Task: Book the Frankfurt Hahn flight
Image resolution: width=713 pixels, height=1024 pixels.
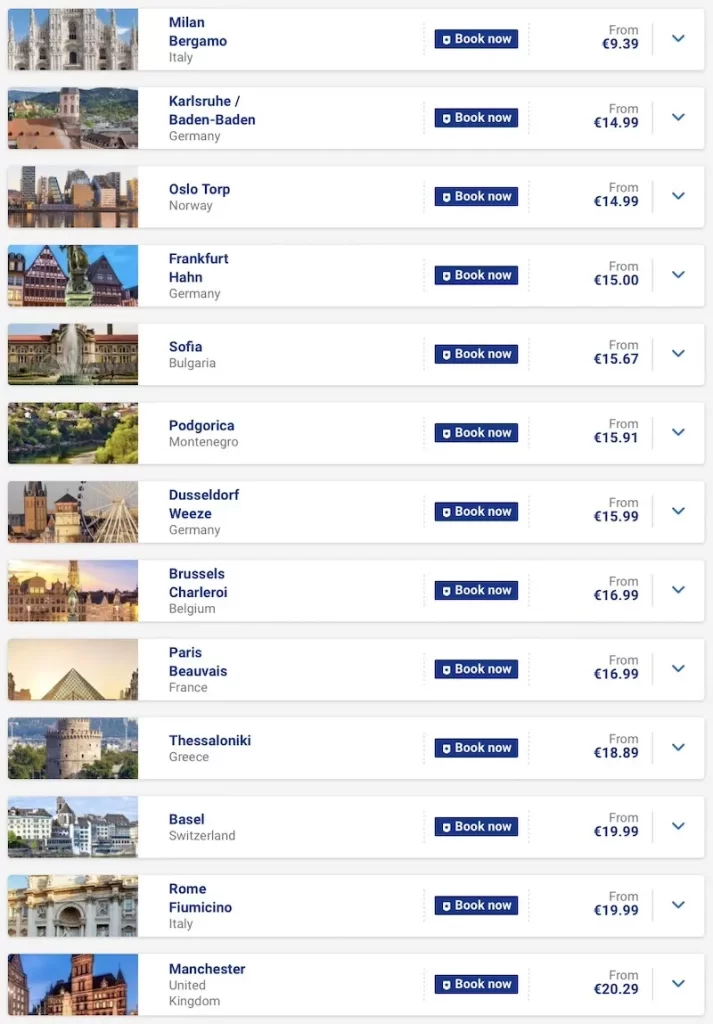Action: click(476, 275)
